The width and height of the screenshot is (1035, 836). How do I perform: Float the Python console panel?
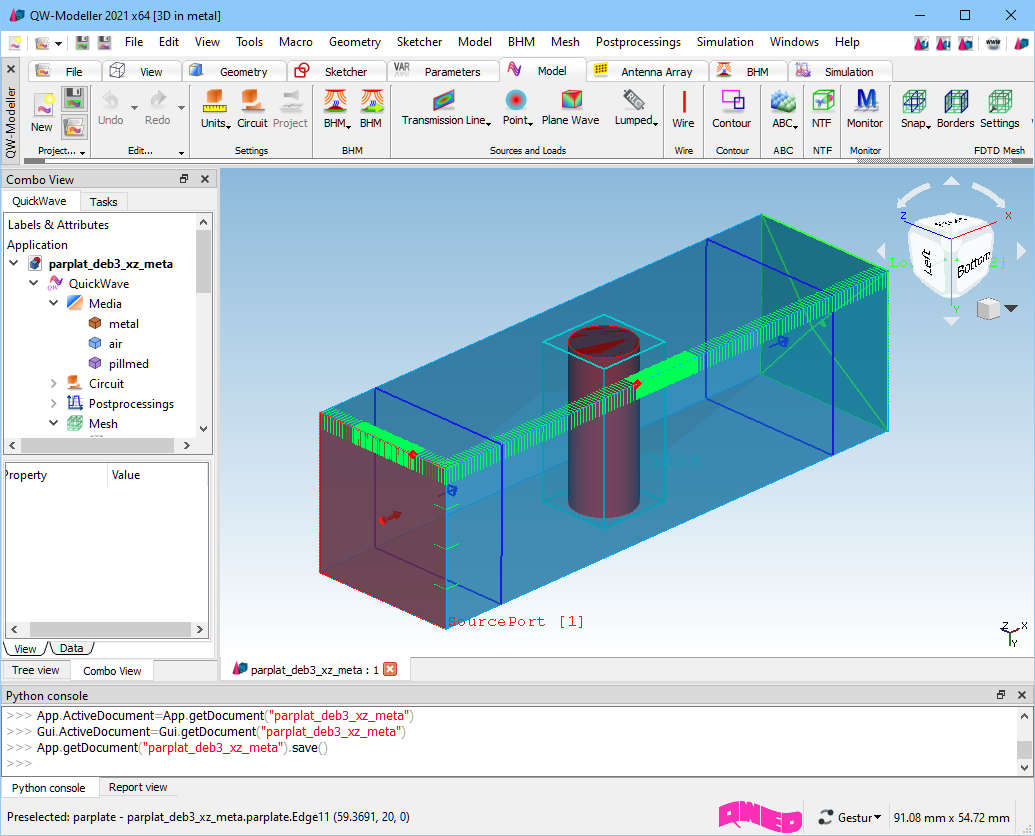pos(1001,695)
